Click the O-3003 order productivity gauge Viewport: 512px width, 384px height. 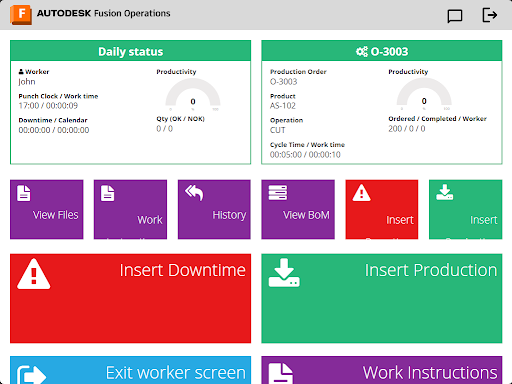tap(424, 95)
